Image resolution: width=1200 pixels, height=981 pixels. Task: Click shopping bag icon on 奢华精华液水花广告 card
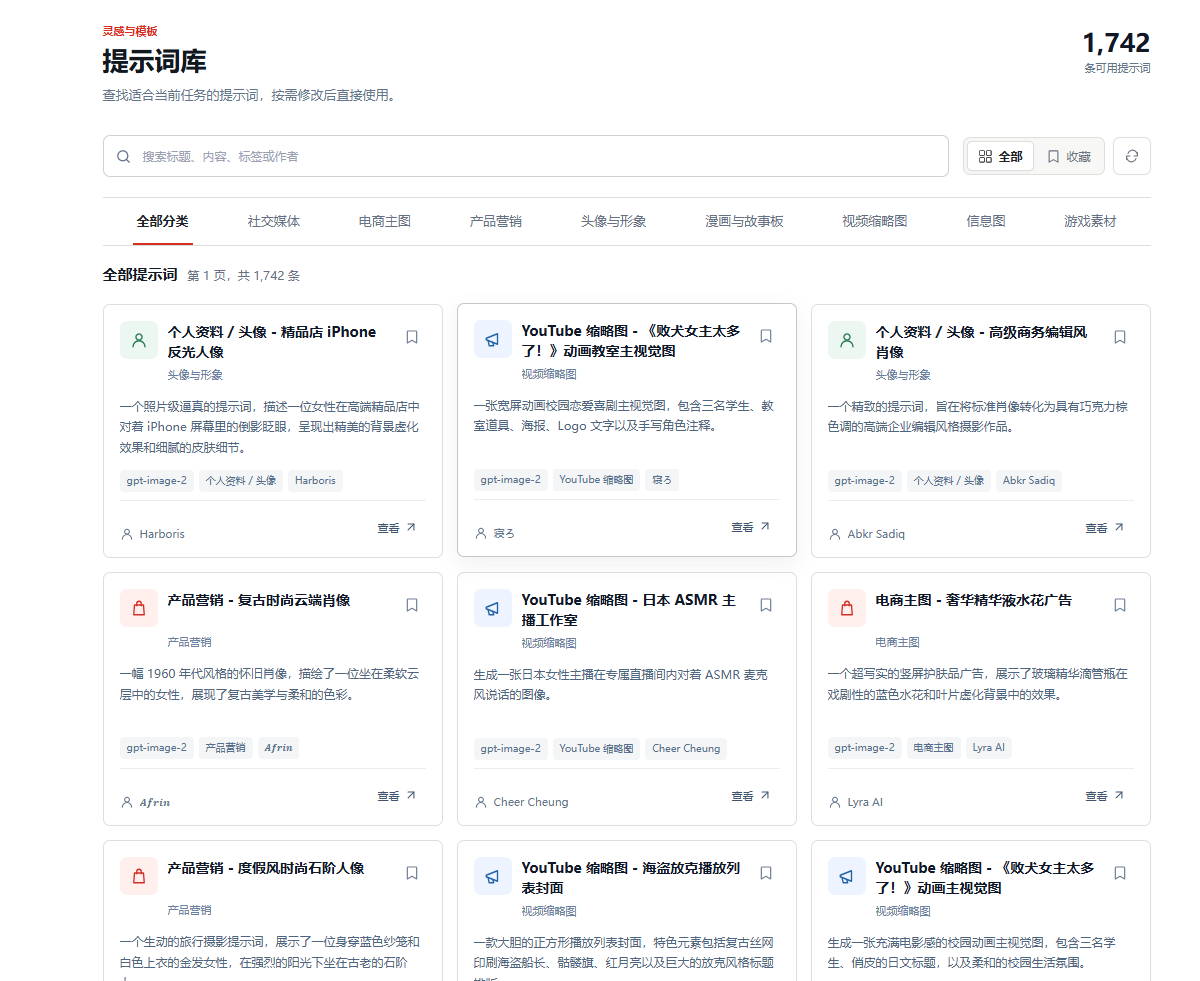point(847,608)
